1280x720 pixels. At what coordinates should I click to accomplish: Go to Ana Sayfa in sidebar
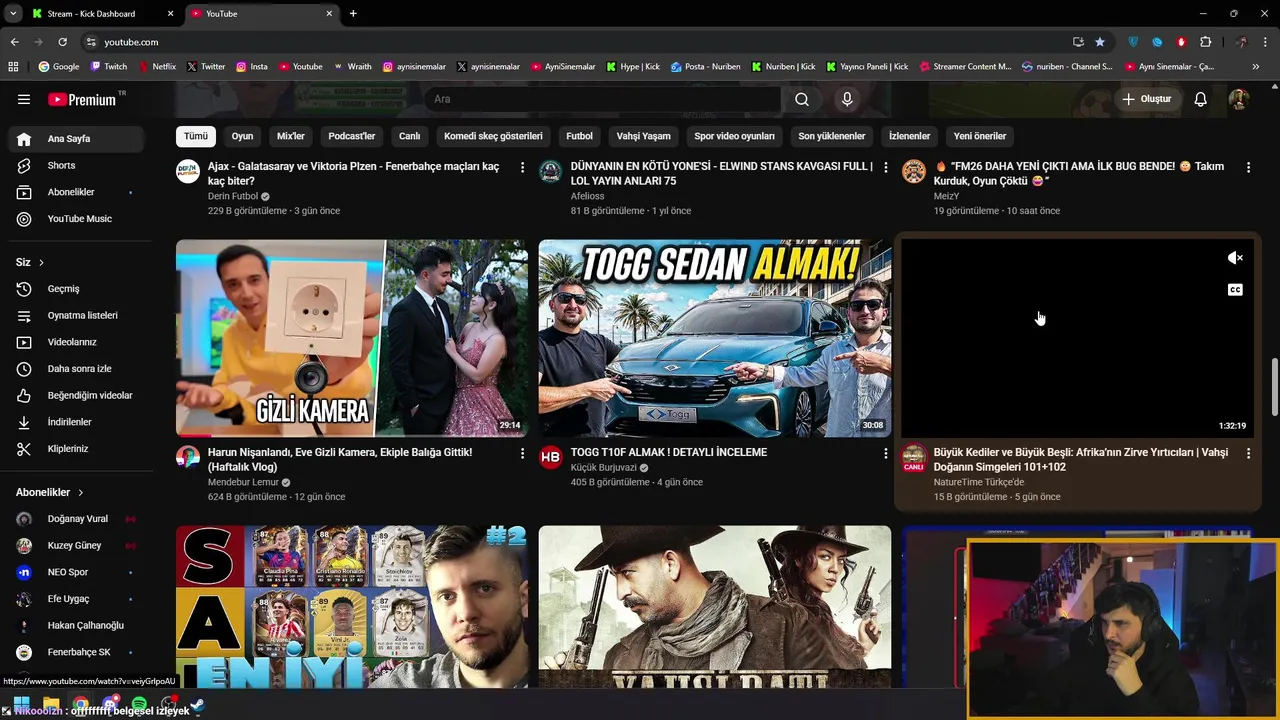[x=76, y=139]
